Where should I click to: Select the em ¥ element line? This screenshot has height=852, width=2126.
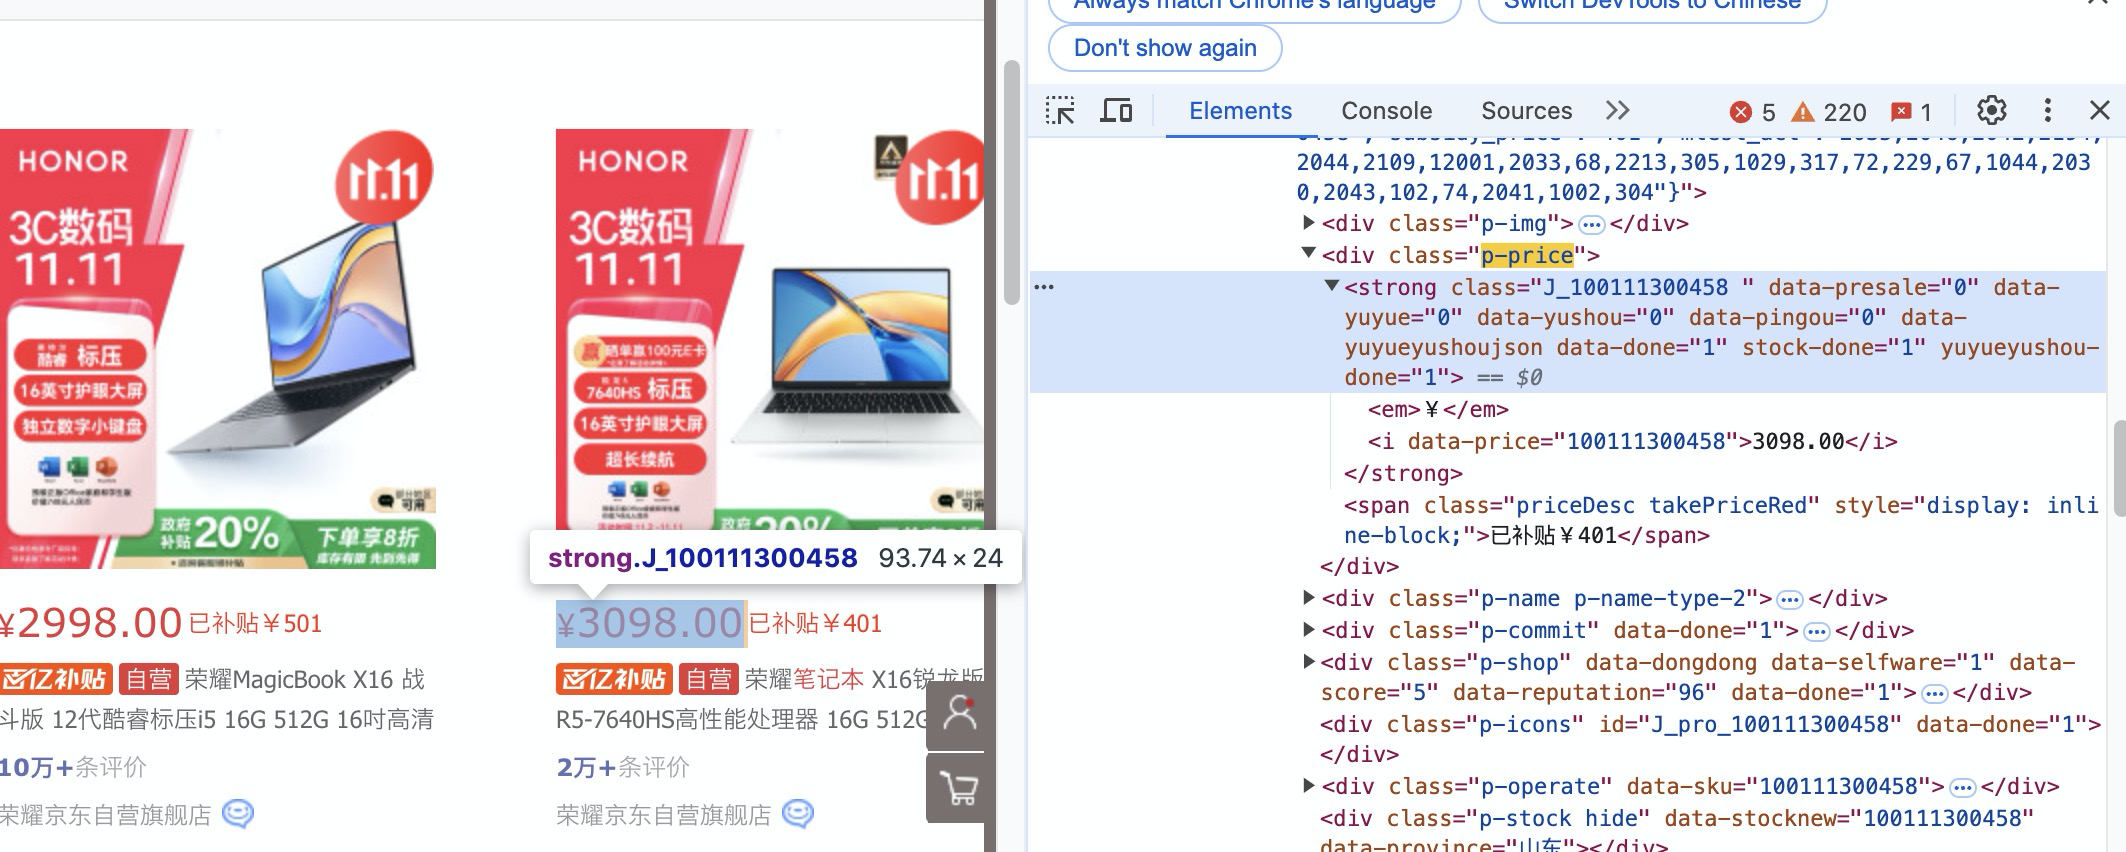pos(1438,410)
